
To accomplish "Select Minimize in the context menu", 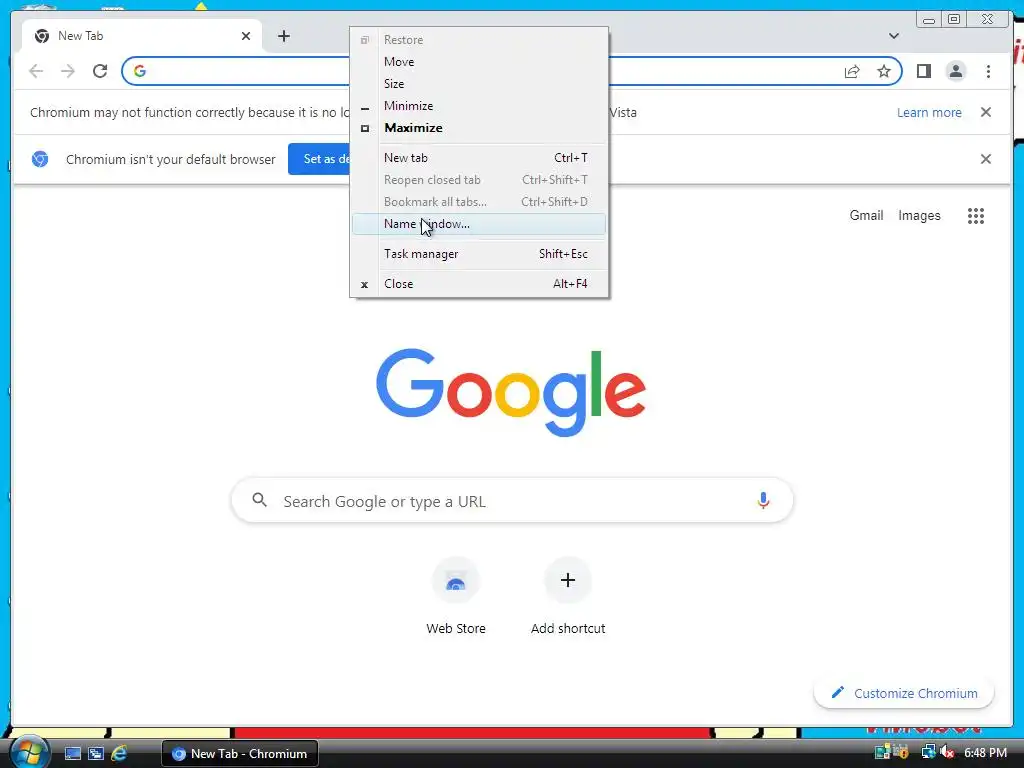I will pos(479,106).
